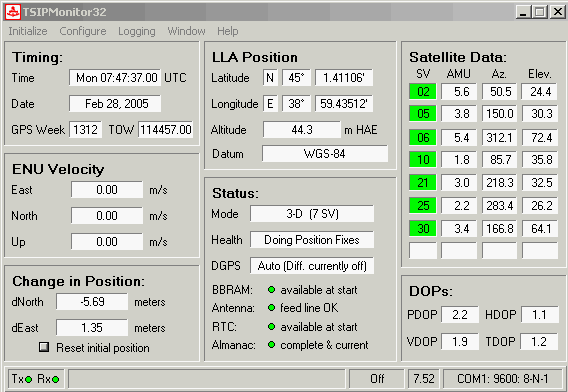Select satellite SV 30 green cell
Image resolution: width=568 pixels, height=392 pixels.
423,229
